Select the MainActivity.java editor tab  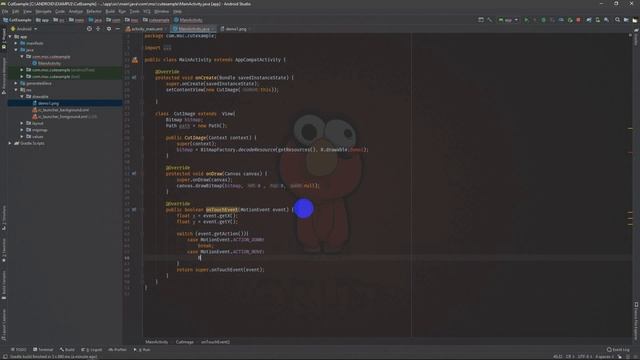(192, 29)
